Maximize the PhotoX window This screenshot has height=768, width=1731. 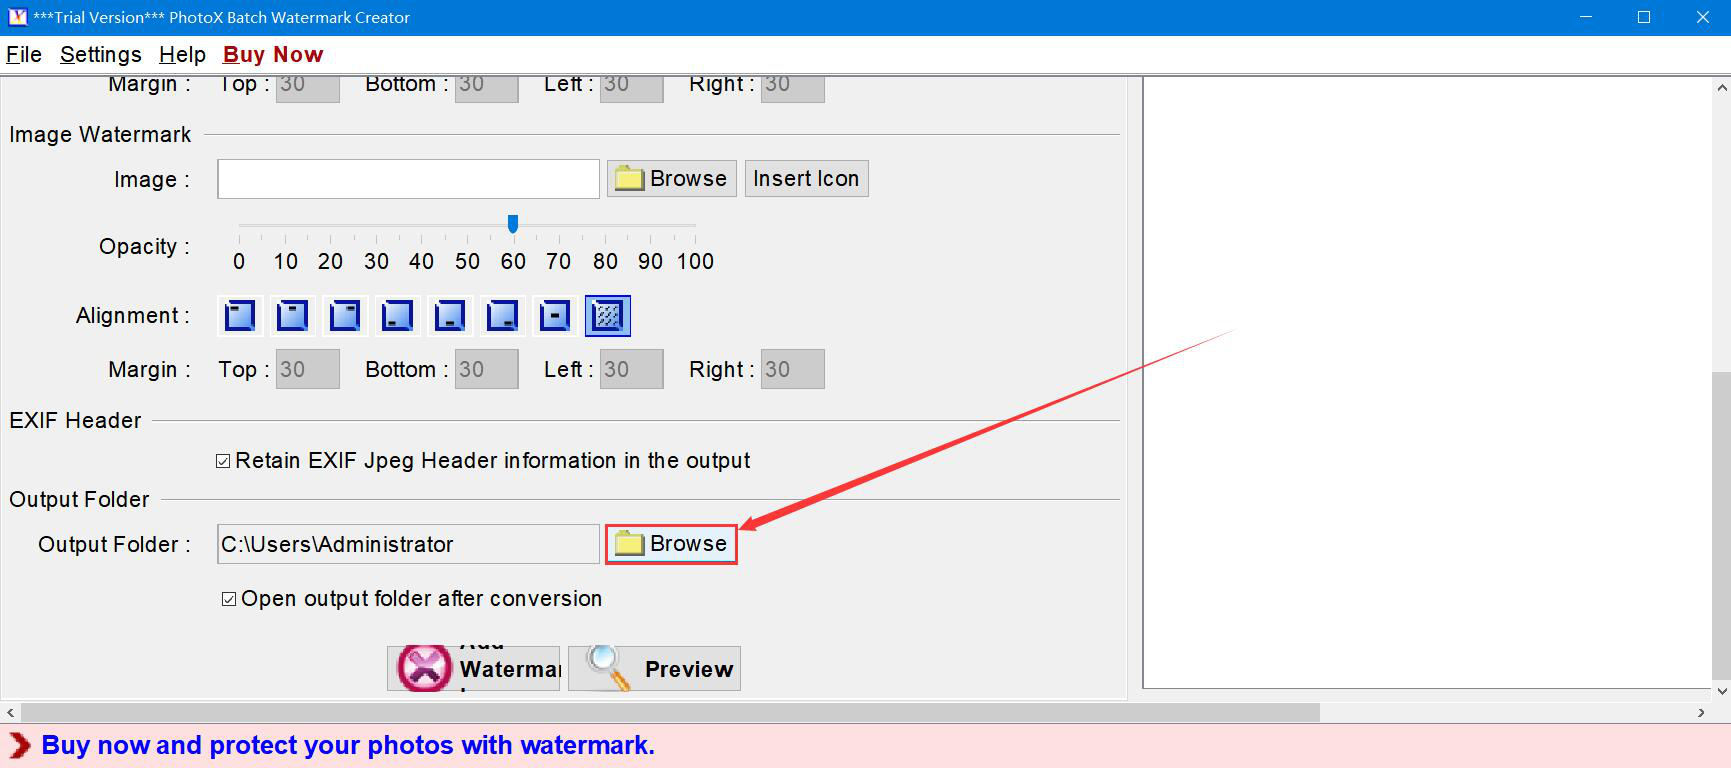coord(1644,17)
